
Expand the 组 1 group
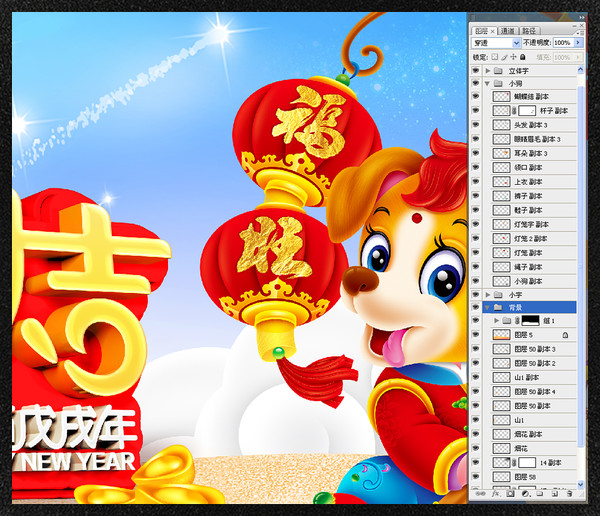pyautogui.click(x=497, y=320)
